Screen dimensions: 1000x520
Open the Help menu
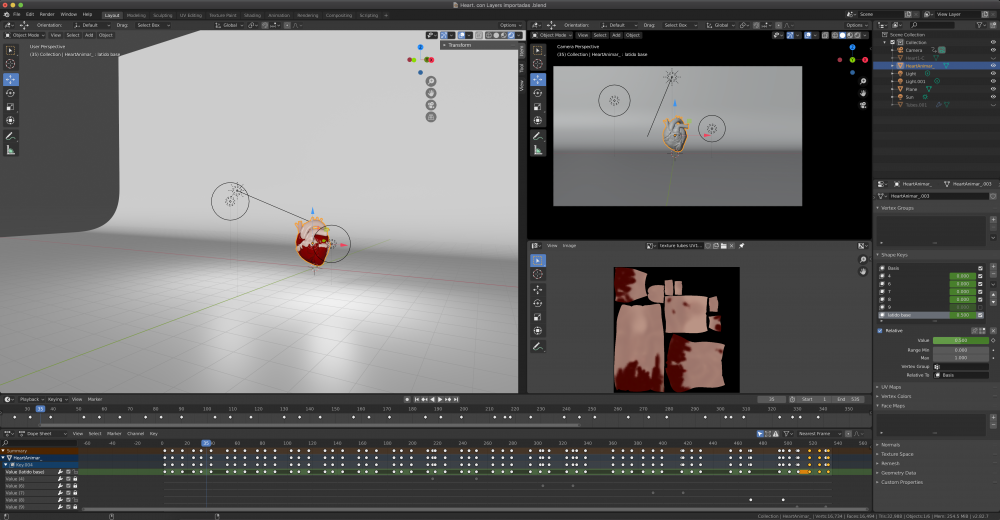(87, 14)
